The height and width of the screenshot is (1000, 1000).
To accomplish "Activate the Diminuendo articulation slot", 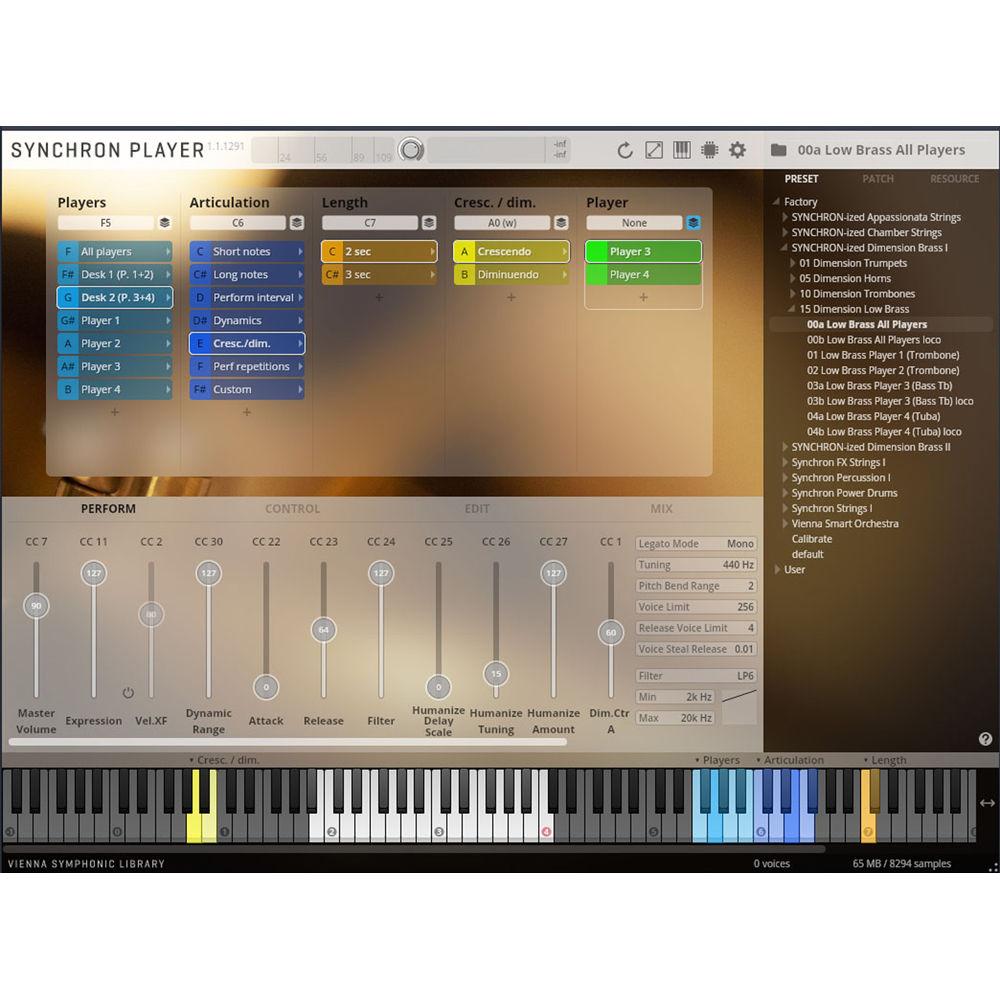I will 511,274.
